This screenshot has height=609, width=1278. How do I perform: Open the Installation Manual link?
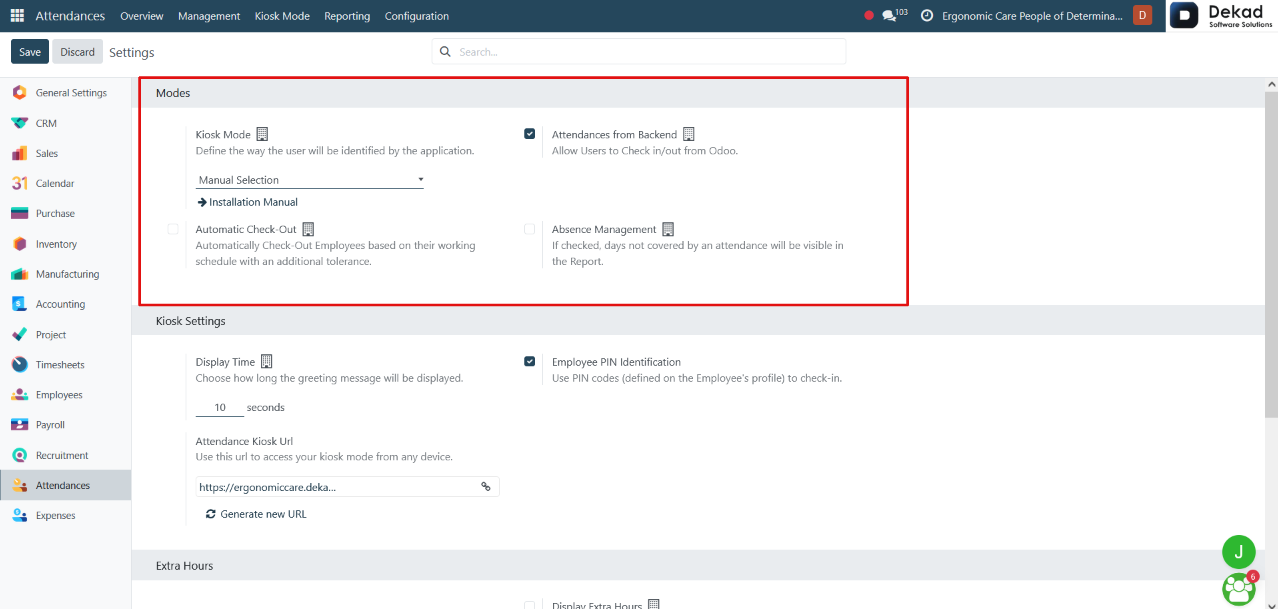click(x=247, y=202)
